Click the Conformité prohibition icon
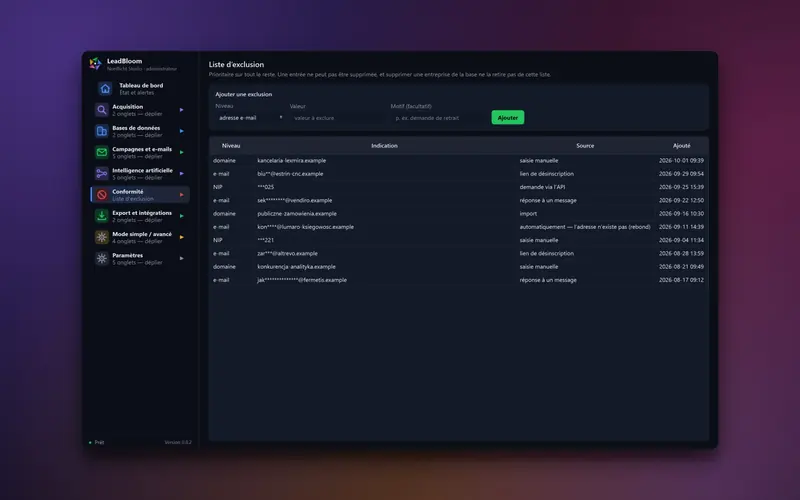This screenshot has height=500, width=800. tap(102, 195)
